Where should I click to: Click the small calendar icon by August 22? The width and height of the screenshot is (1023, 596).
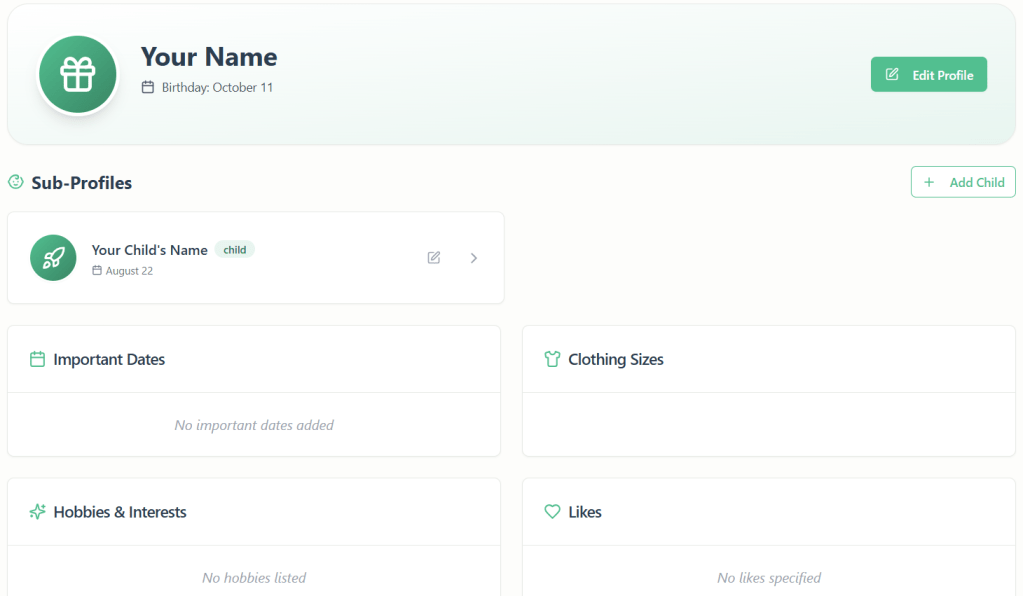(x=97, y=271)
